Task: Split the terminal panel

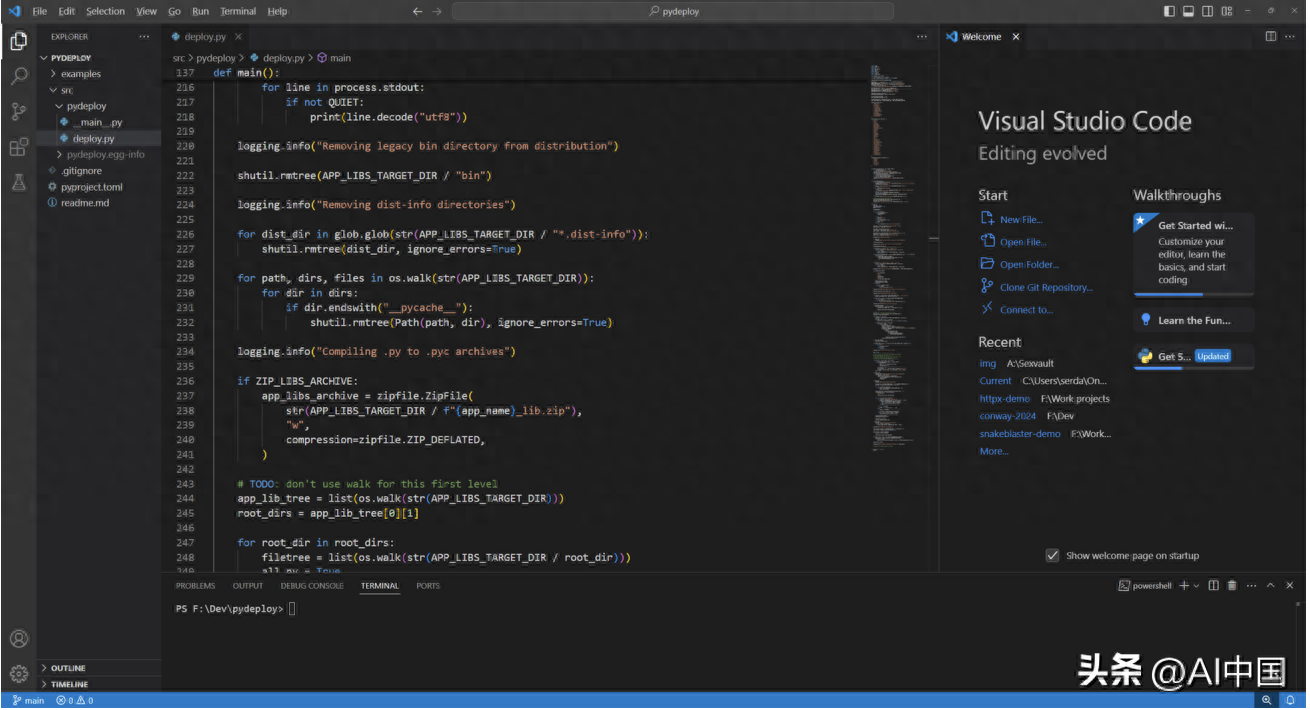Action: click(x=1213, y=585)
